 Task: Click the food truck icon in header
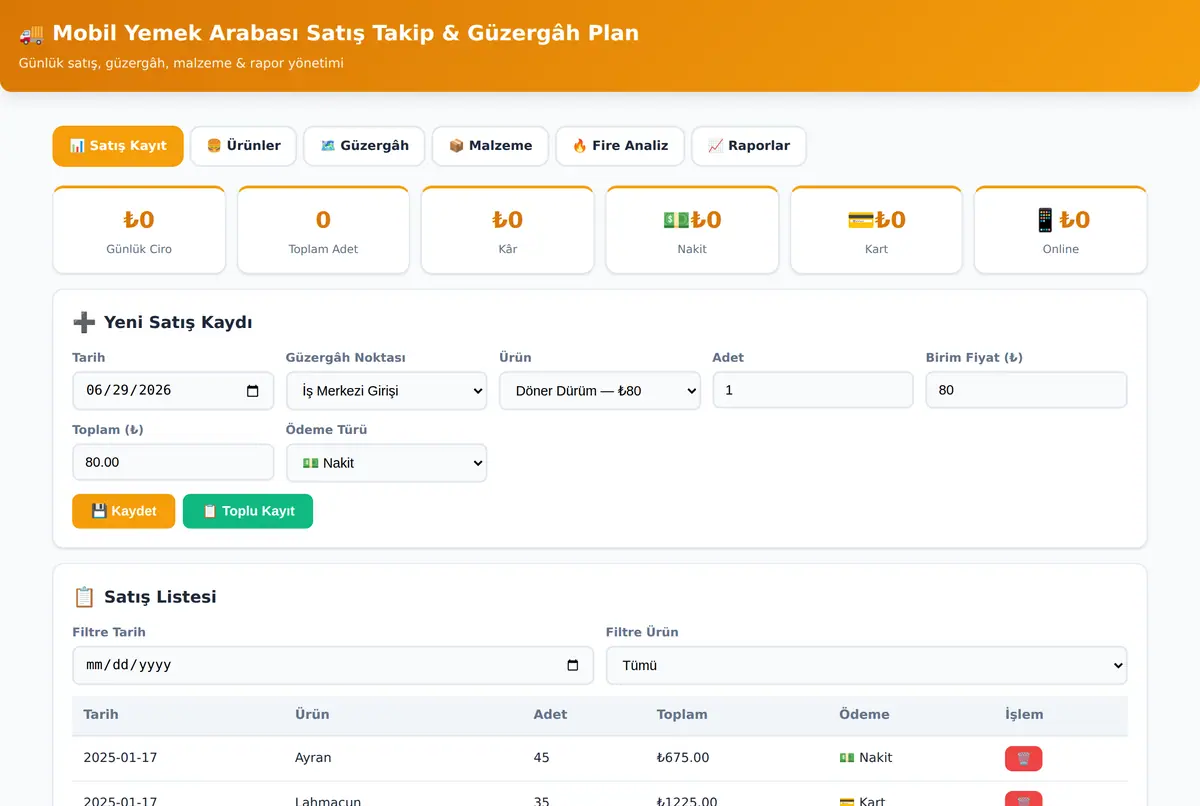tap(31, 34)
